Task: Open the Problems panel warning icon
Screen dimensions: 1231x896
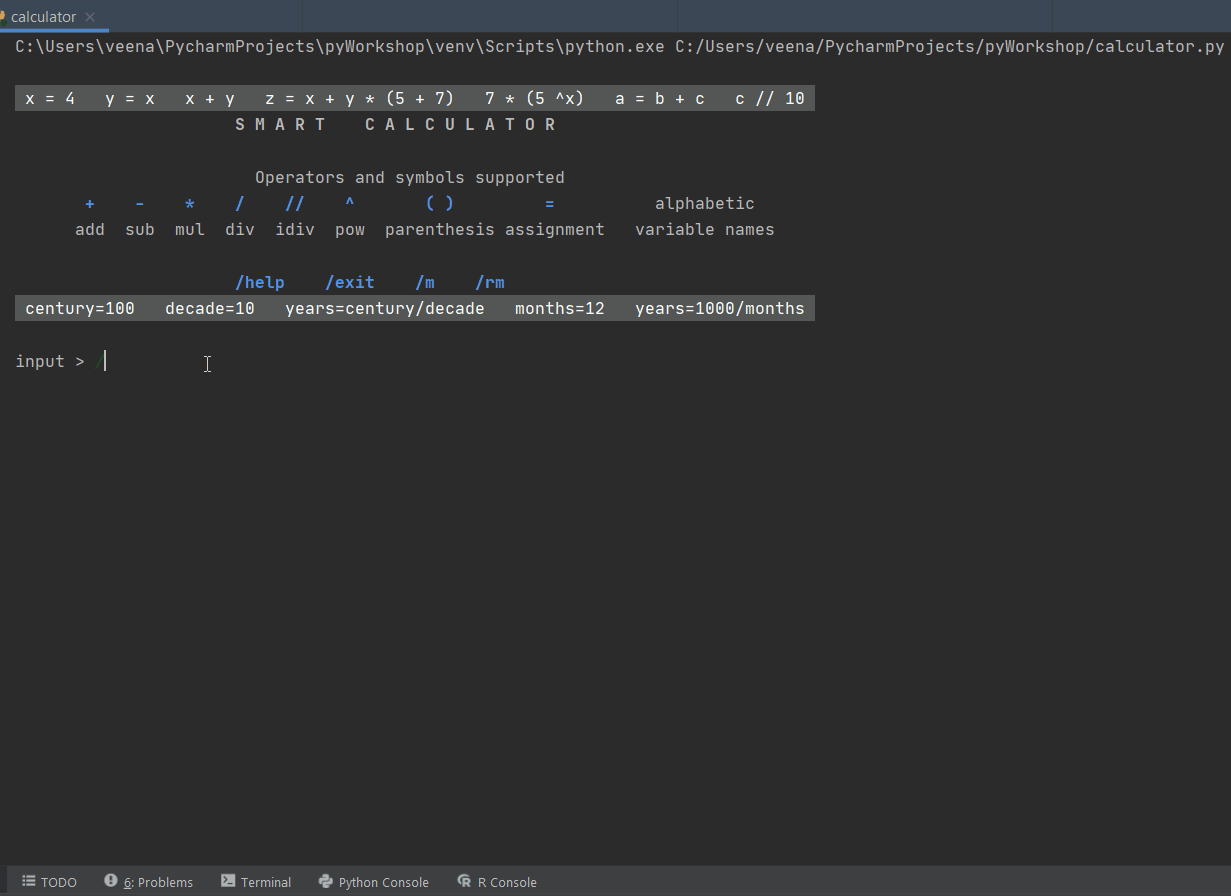Action: pos(111,881)
